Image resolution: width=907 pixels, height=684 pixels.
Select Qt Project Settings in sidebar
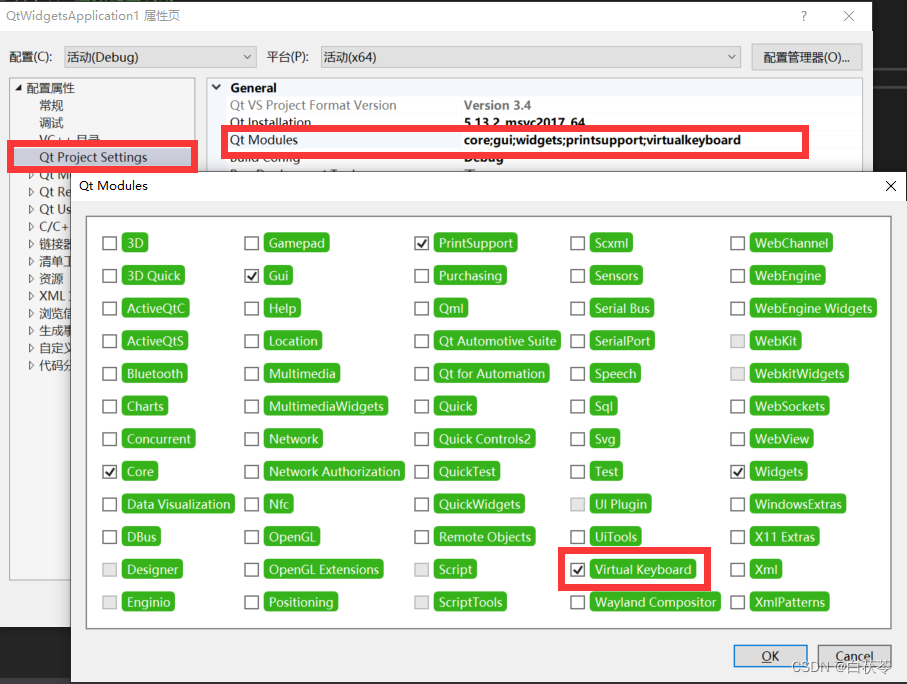(94, 156)
